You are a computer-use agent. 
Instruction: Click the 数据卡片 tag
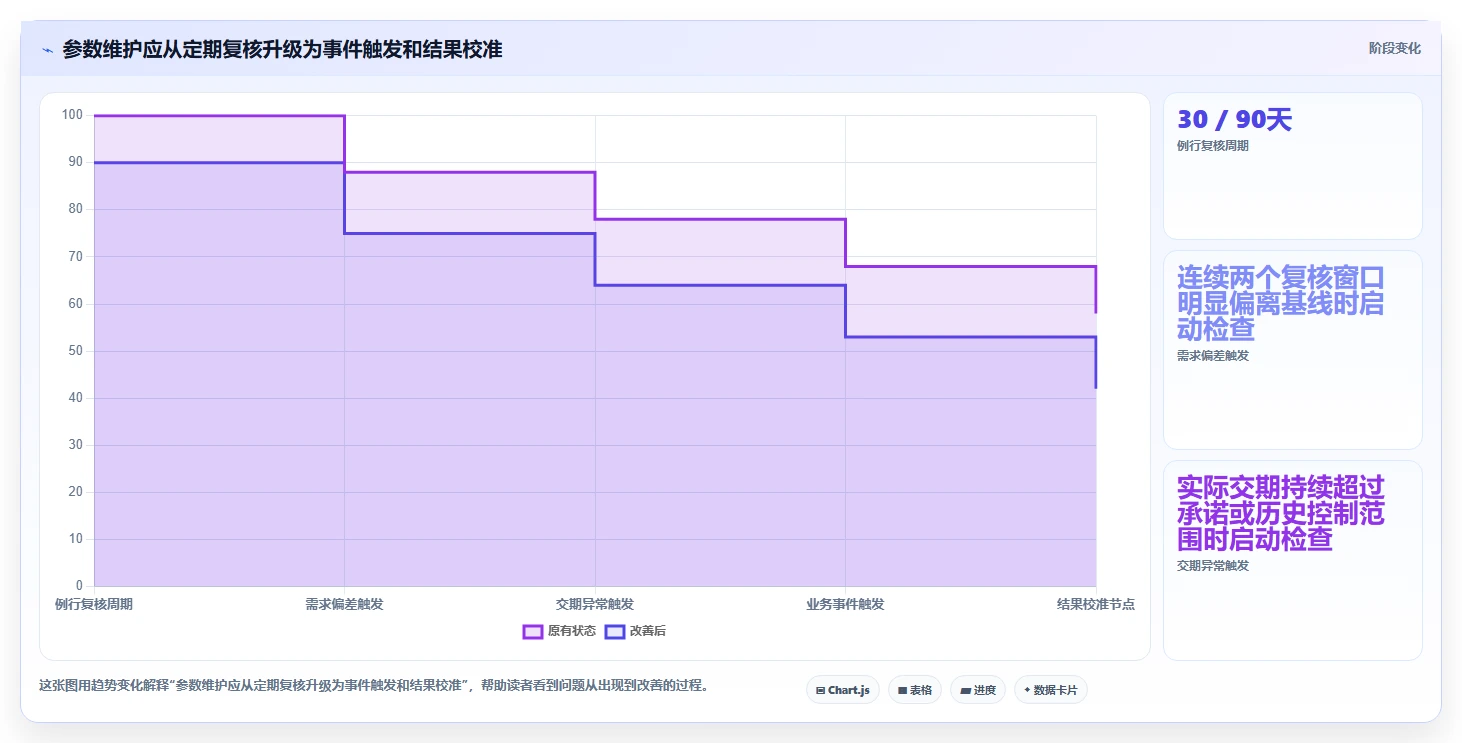coord(1050,690)
